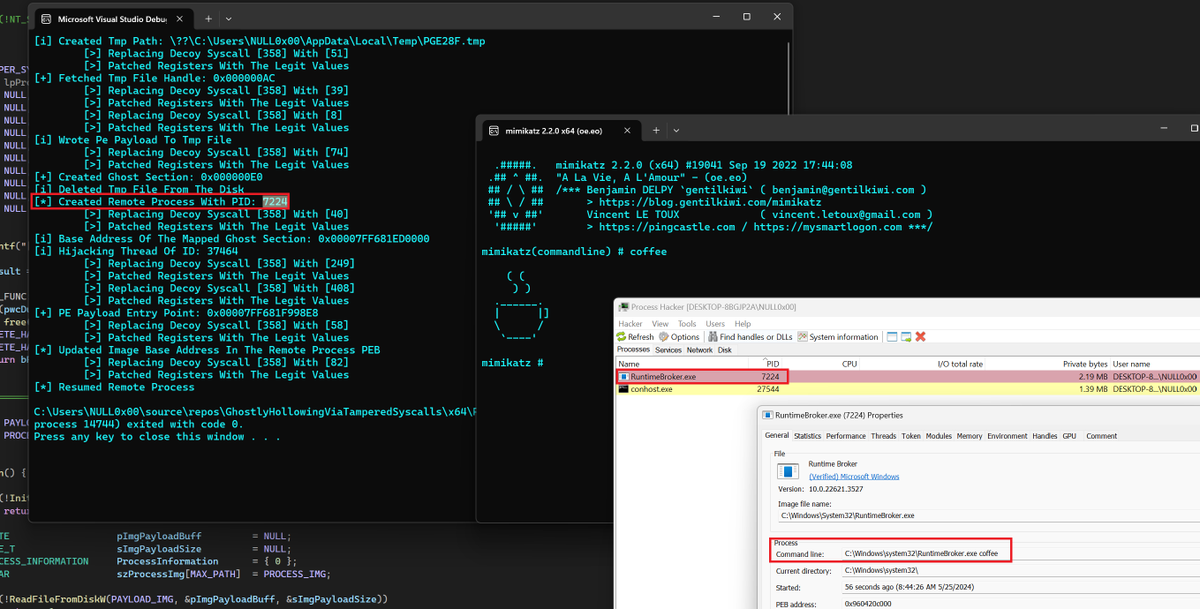Close the Debug console tab
The height and width of the screenshot is (609, 1200).
(x=181, y=19)
